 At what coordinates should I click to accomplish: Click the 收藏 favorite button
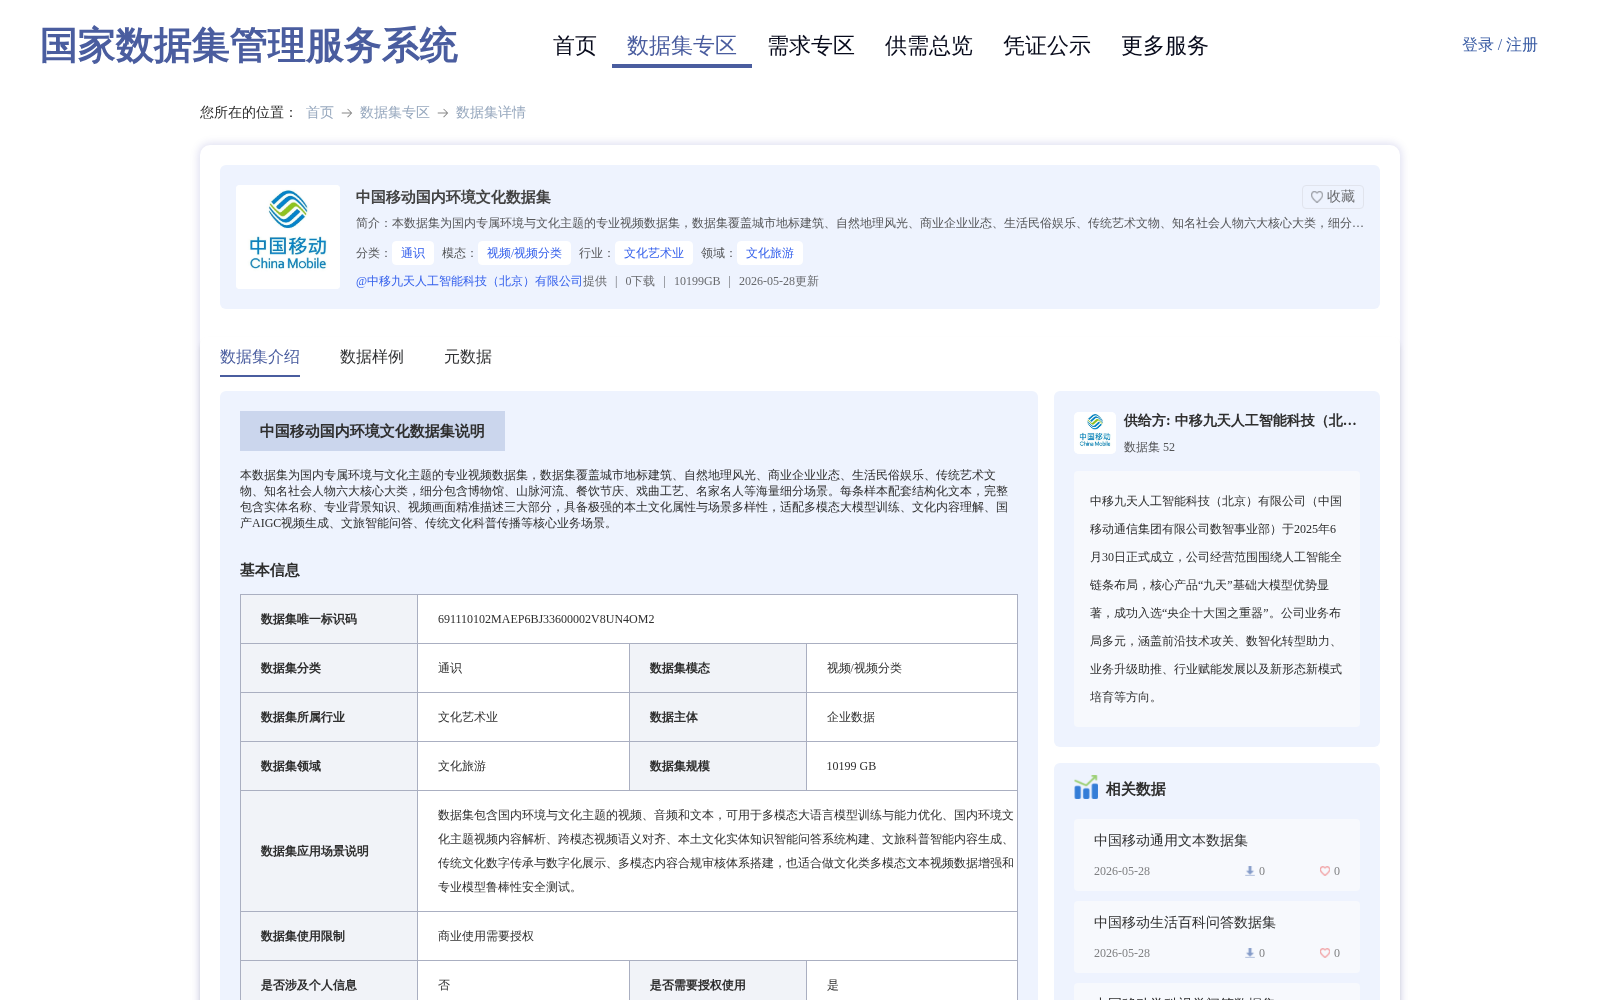point(1333,197)
